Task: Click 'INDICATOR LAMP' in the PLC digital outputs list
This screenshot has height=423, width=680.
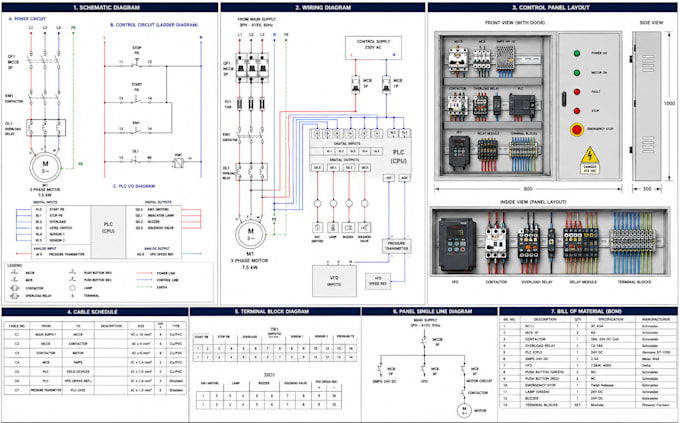Action: point(161,216)
